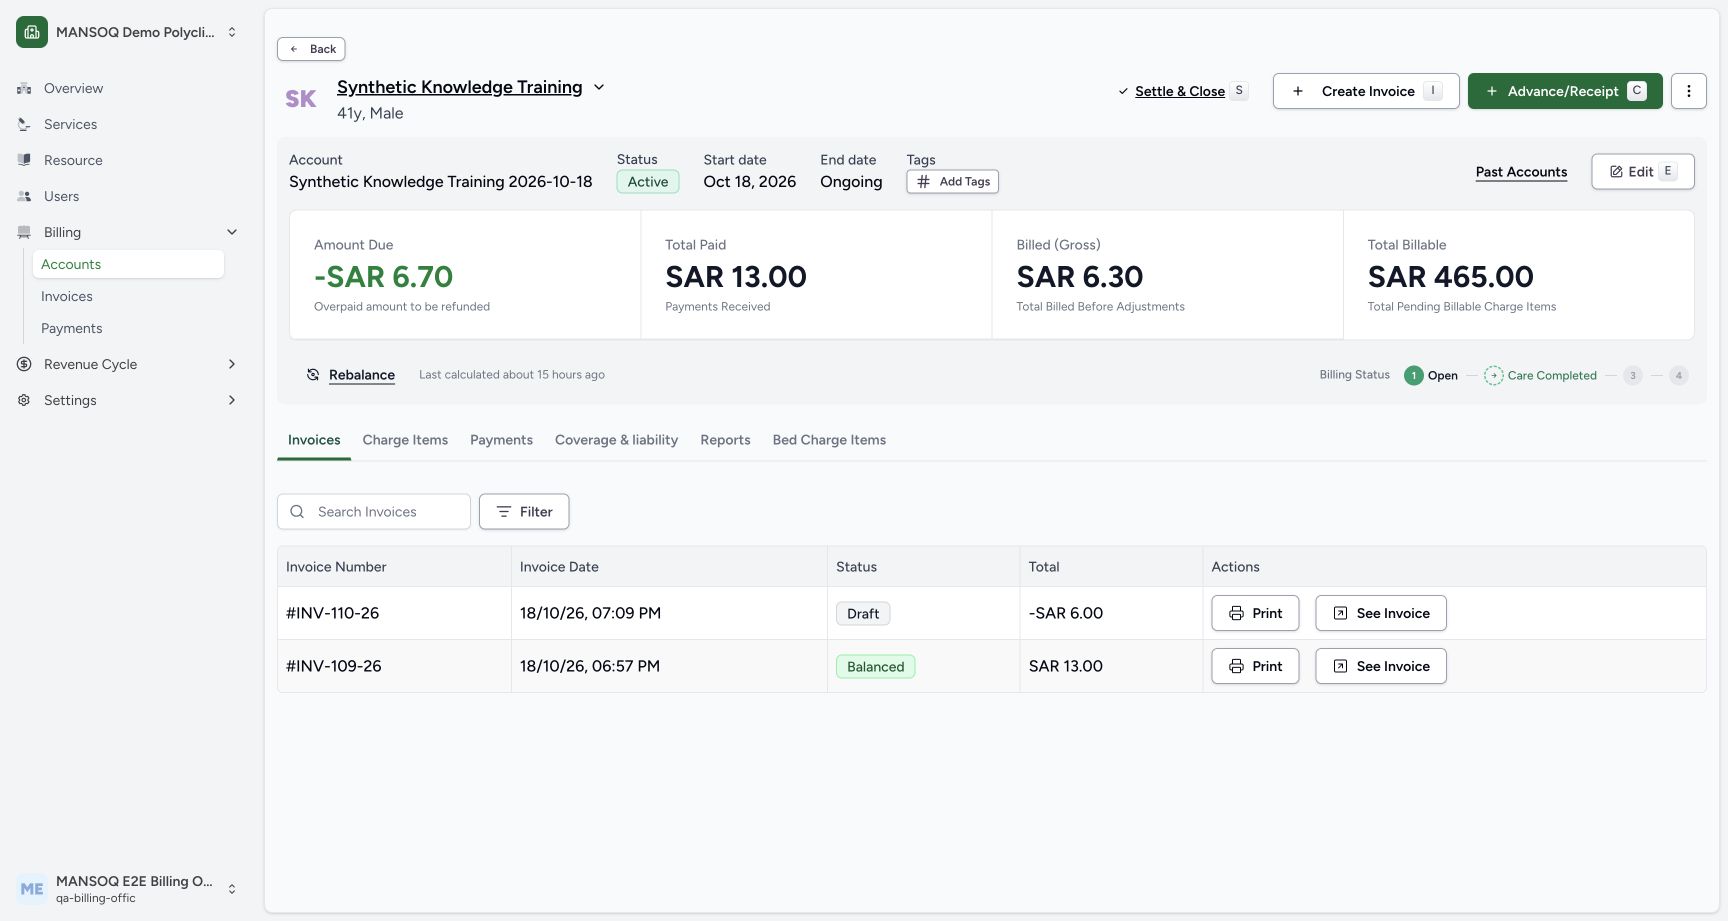Click the Revenue Cycle dollar icon
1728x921 pixels.
tap(24, 364)
